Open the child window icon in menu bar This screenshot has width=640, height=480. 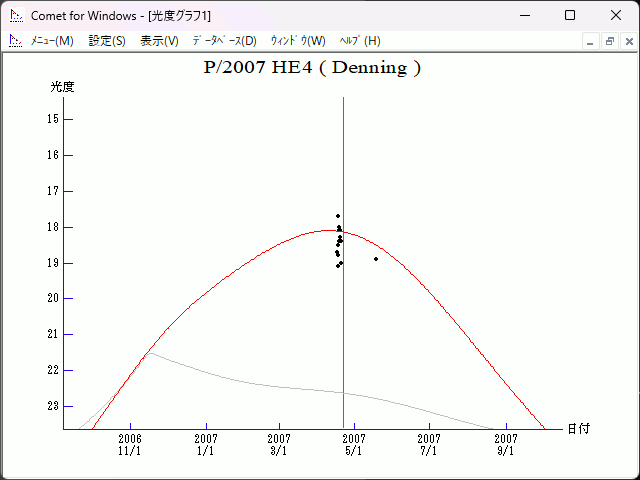click(16, 41)
